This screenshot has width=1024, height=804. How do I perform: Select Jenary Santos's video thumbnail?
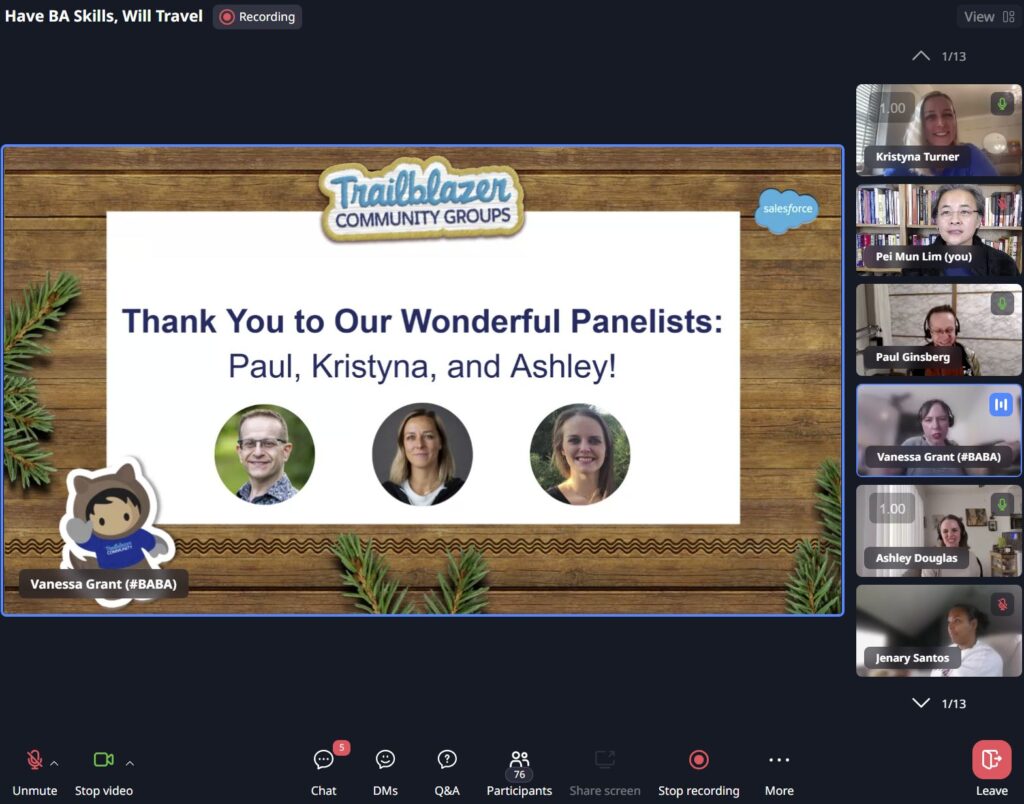(938, 630)
